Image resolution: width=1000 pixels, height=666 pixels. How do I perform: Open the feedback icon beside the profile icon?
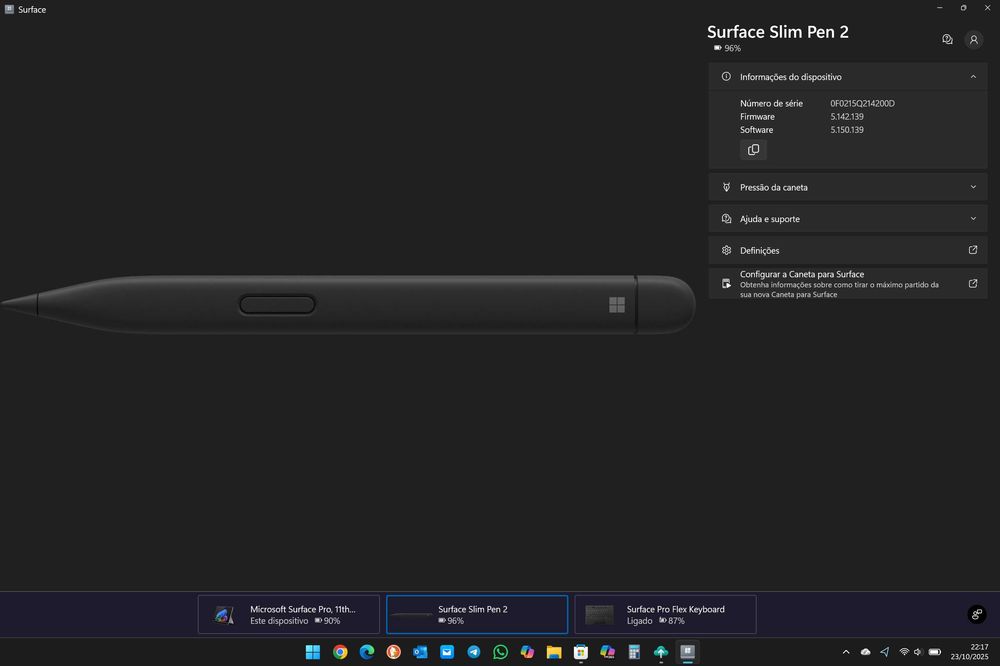pos(947,40)
